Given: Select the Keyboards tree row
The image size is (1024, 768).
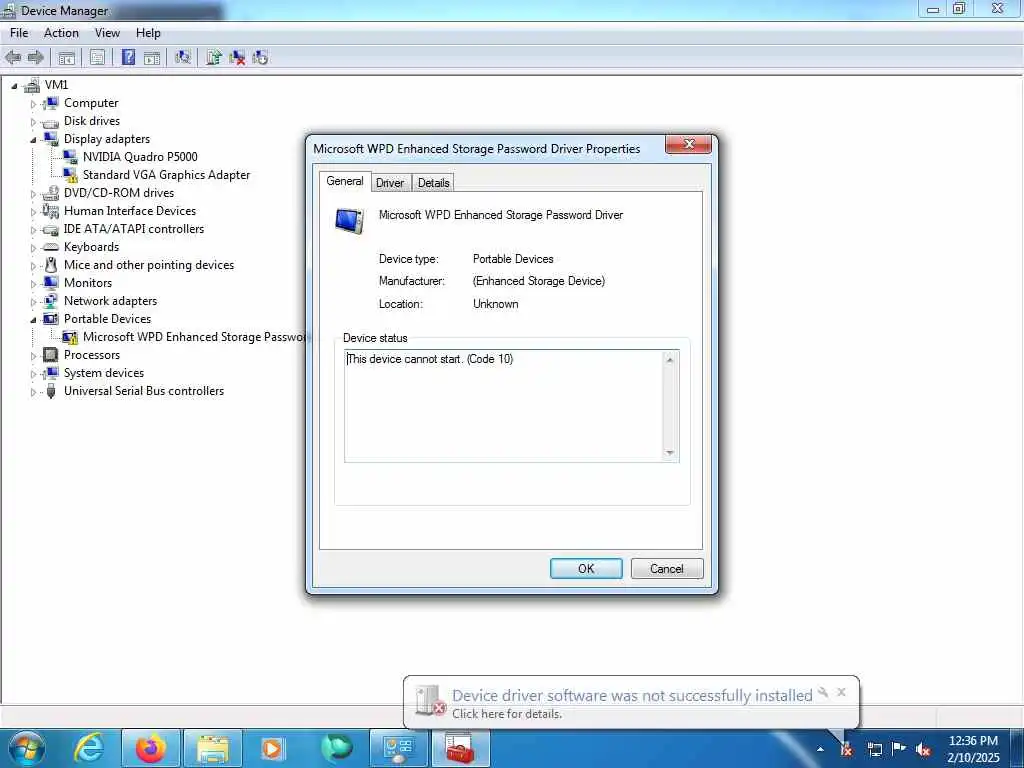Looking at the screenshot, I should click(91, 247).
